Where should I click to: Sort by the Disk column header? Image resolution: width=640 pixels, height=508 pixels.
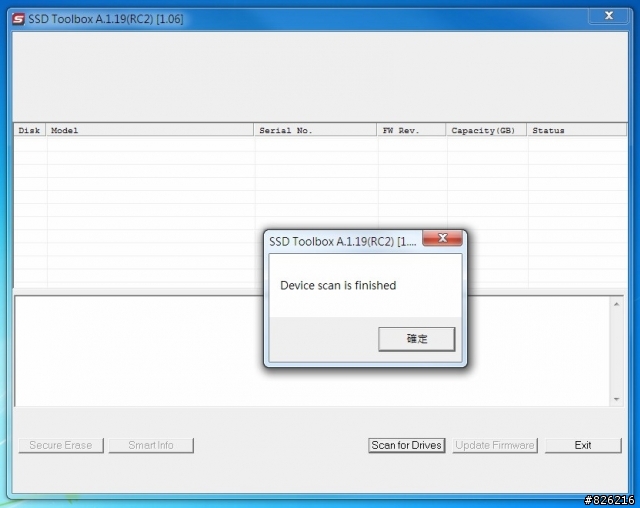pos(29,131)
